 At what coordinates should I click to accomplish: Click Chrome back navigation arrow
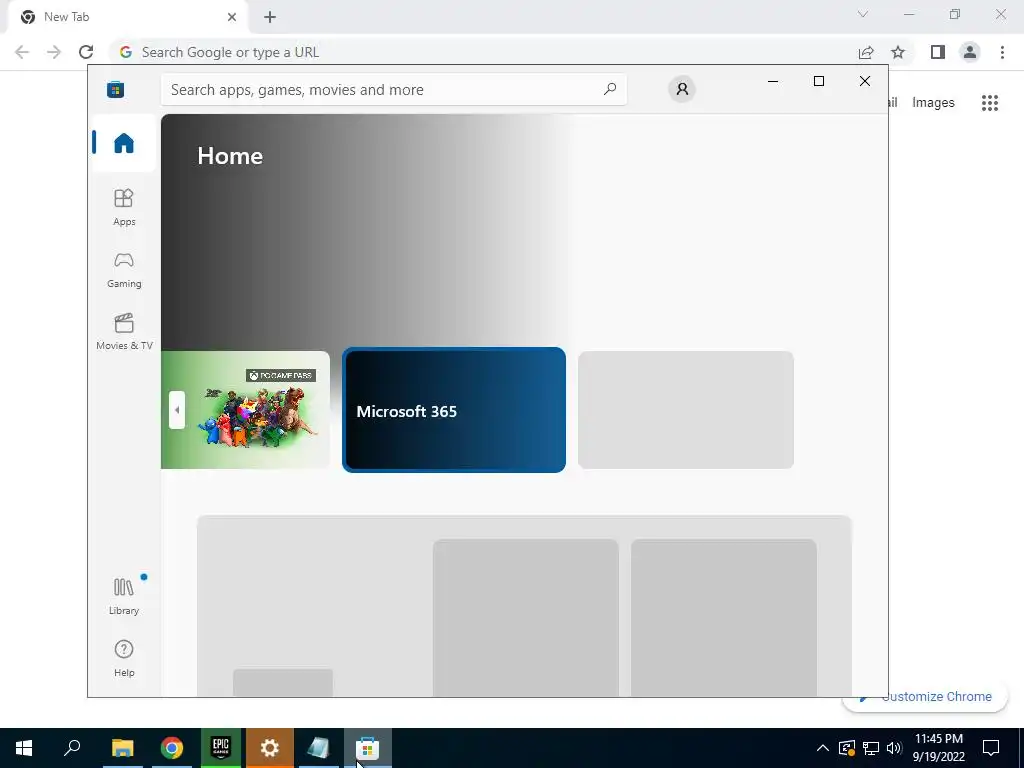[22, 52]
